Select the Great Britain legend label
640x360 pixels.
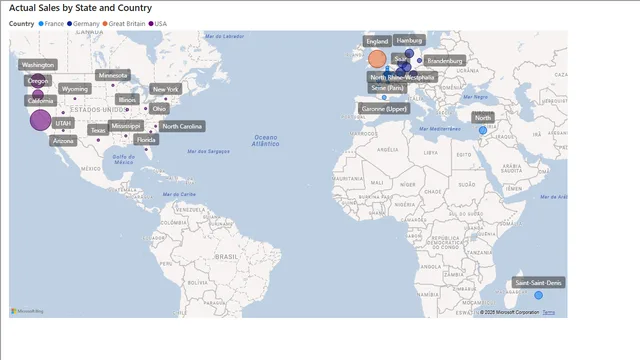(127, 24)
